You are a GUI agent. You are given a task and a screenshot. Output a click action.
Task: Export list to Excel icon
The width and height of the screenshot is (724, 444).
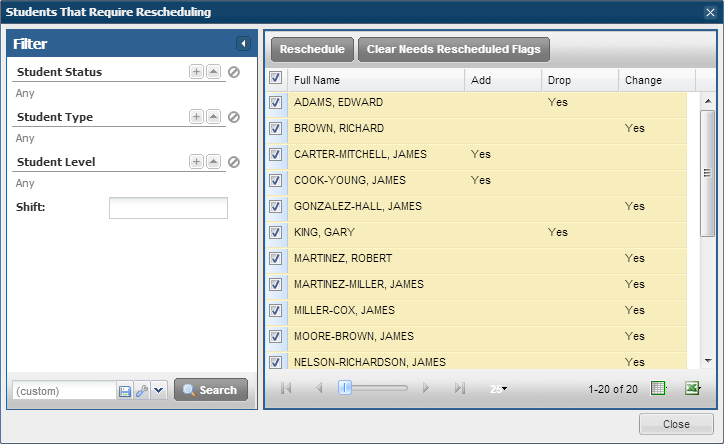coord(693,388)
